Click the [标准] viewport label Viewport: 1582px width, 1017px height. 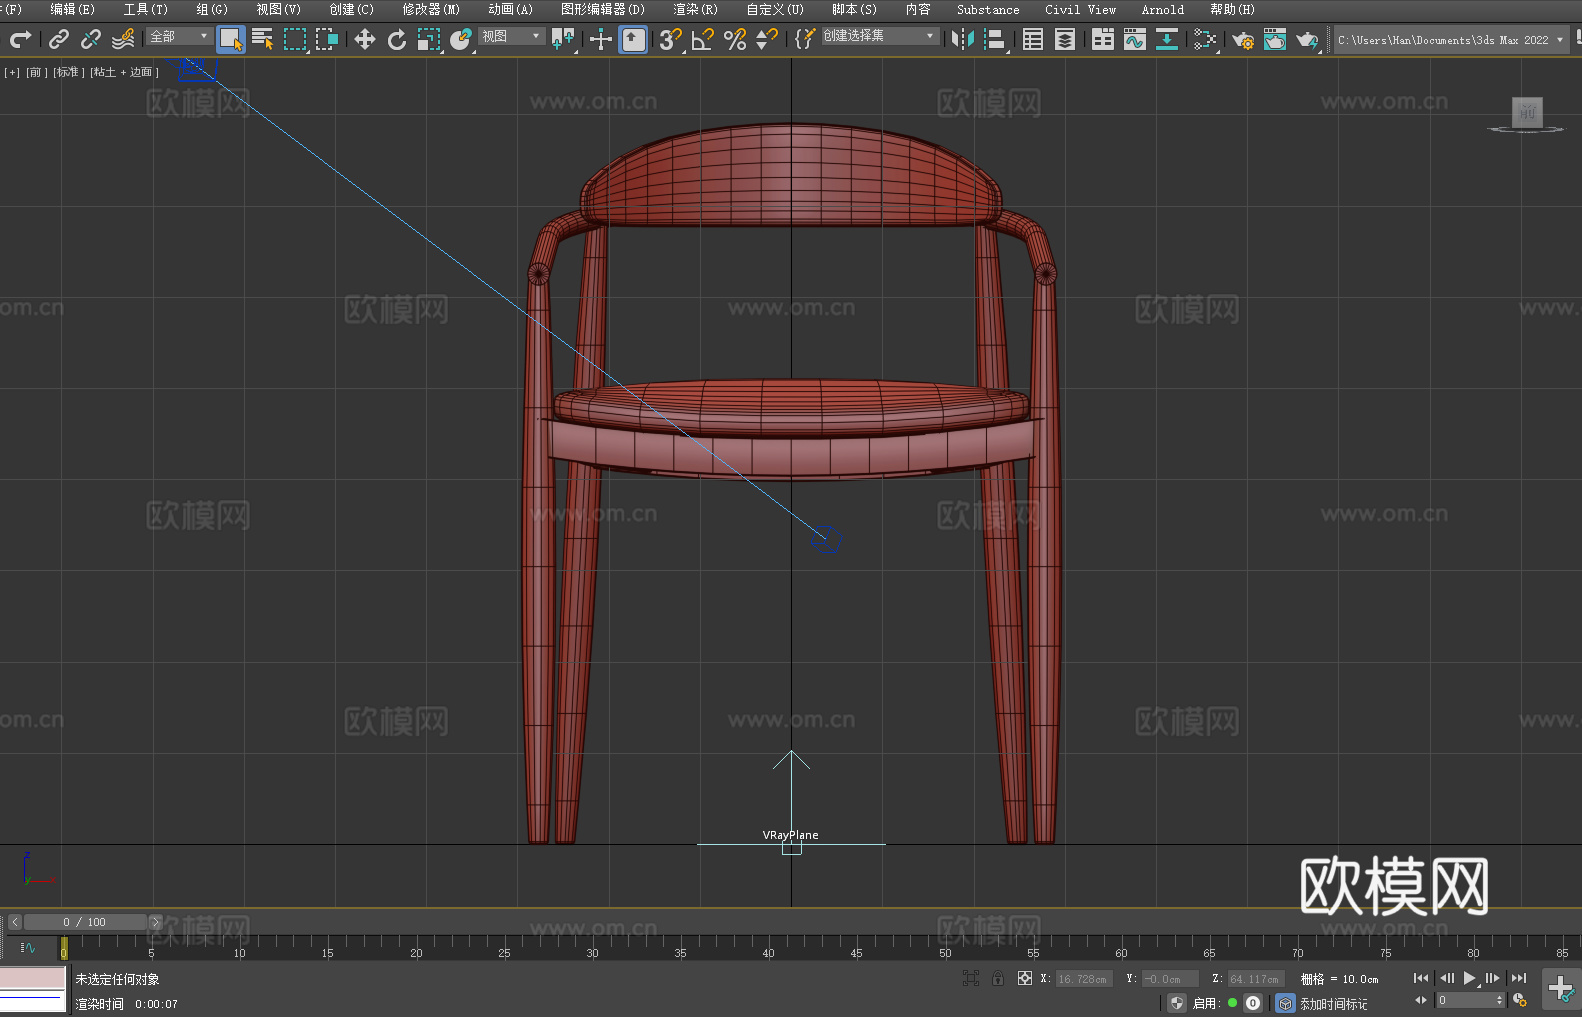click(68, 72)
